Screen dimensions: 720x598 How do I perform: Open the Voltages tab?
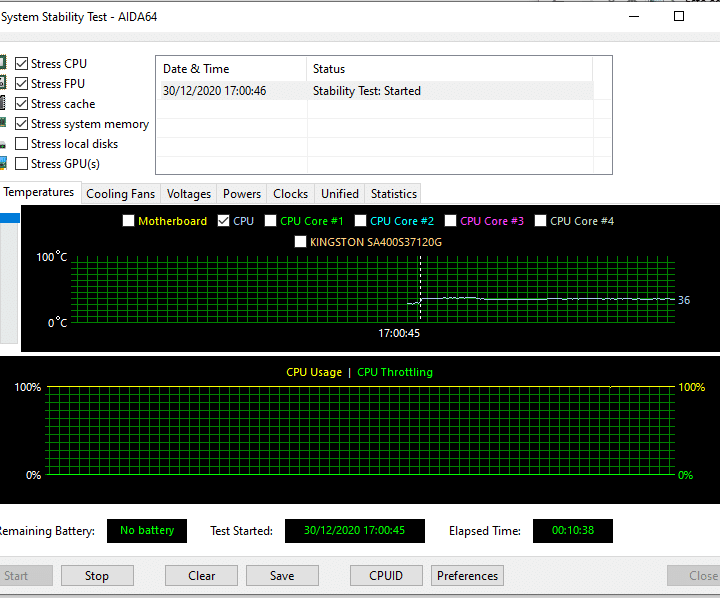coord(189,194)
